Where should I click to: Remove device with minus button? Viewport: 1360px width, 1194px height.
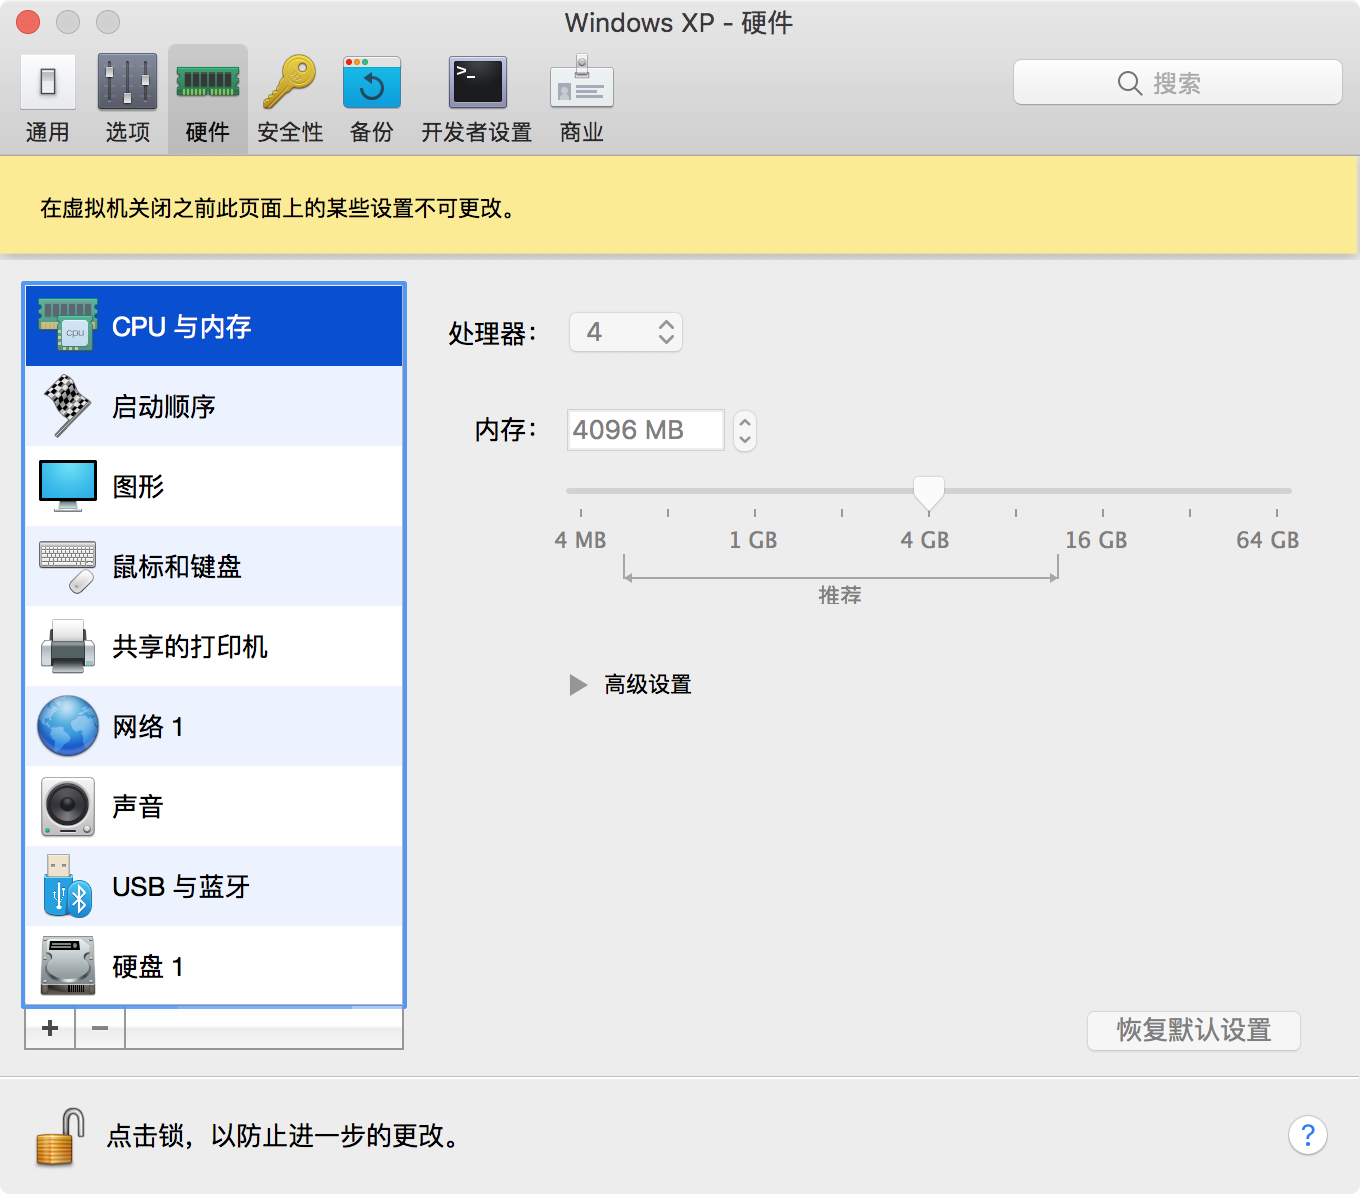pos(100,1028)
